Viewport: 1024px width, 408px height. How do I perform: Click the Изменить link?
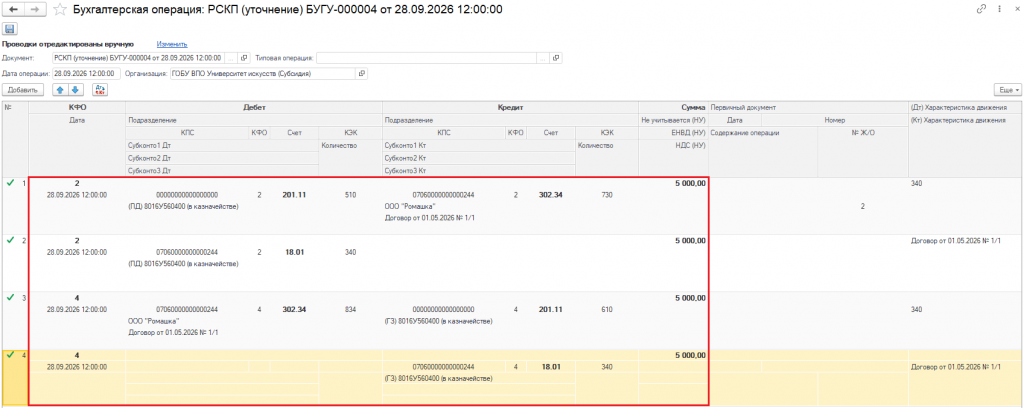tap(172, 44)
